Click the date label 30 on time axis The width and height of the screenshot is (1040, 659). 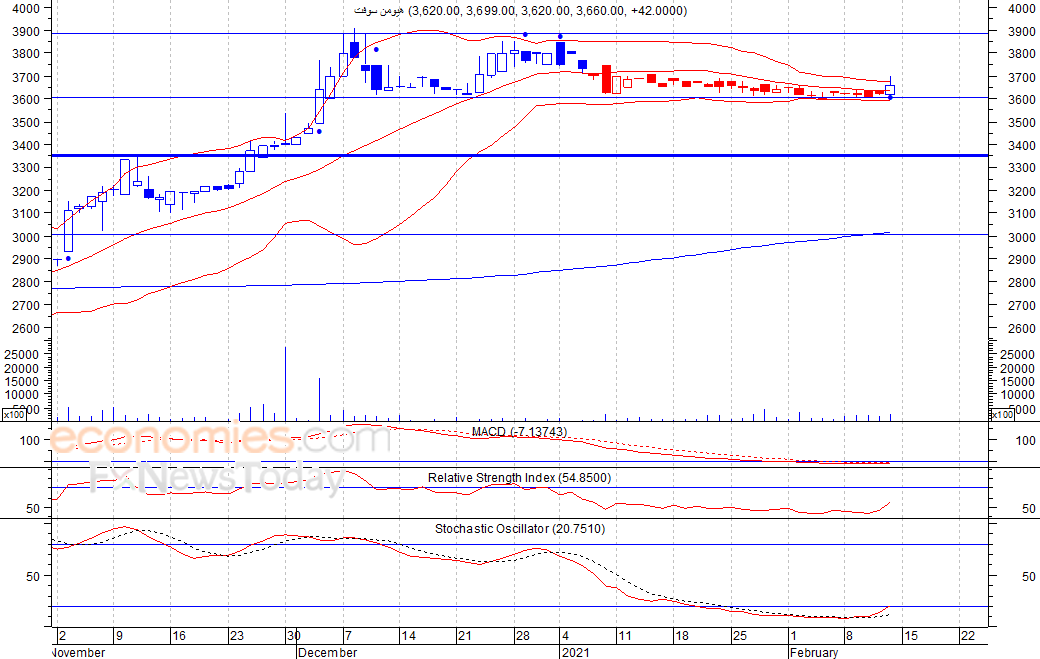(x=293, y=636)
